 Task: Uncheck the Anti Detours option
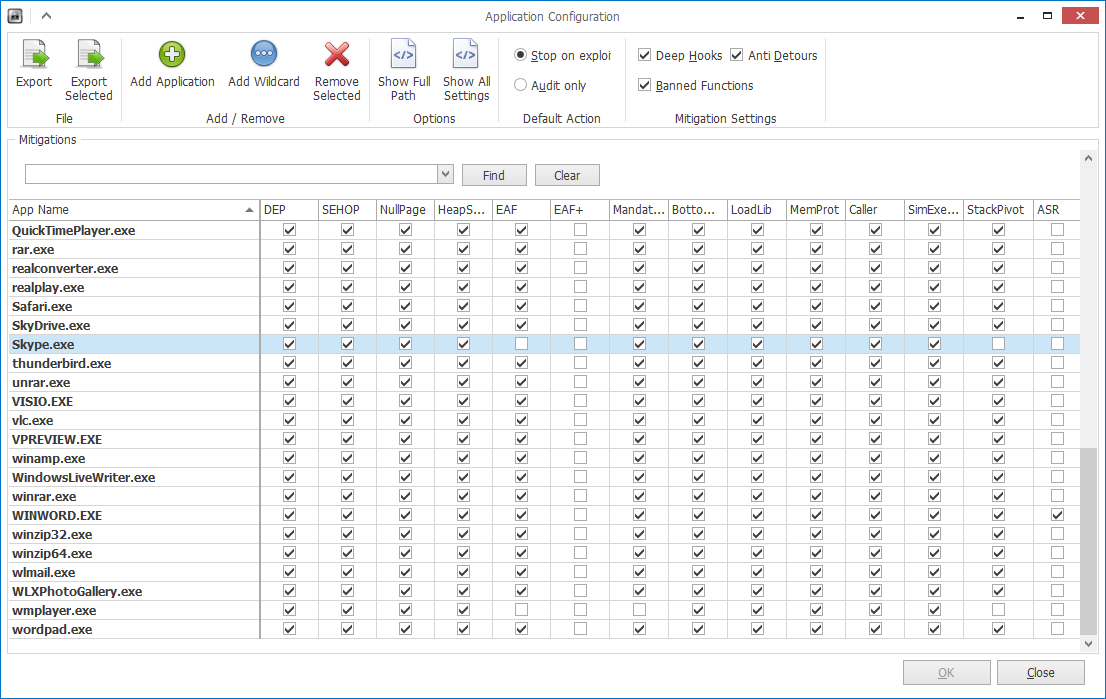click(x=737, y=56)
